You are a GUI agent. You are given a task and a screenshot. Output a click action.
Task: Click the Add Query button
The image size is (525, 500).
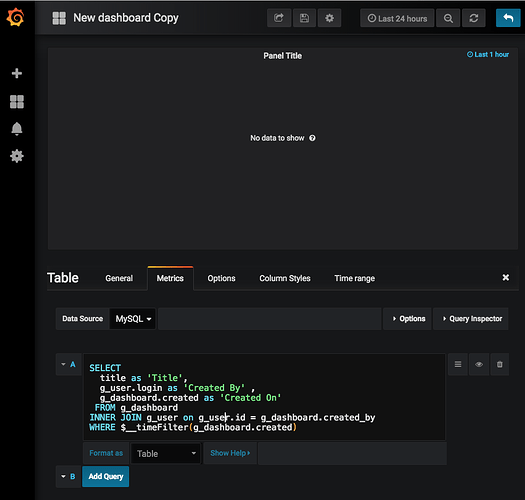click(105, 476)
